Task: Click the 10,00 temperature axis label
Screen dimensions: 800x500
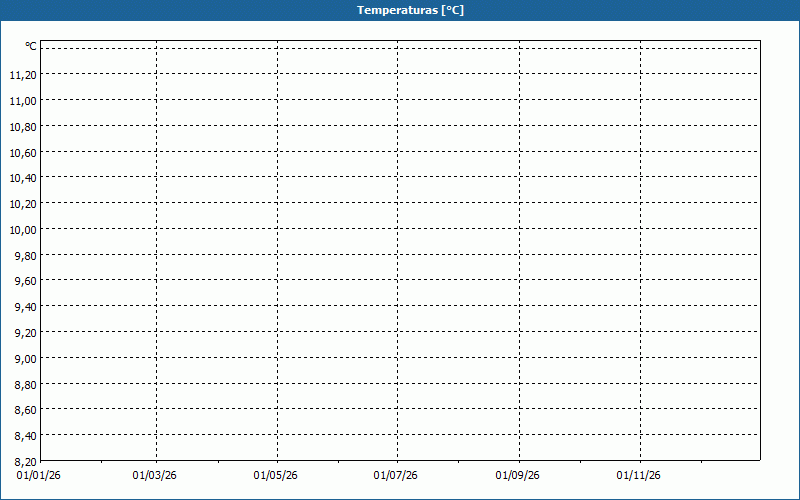Action: pos(23,230)
